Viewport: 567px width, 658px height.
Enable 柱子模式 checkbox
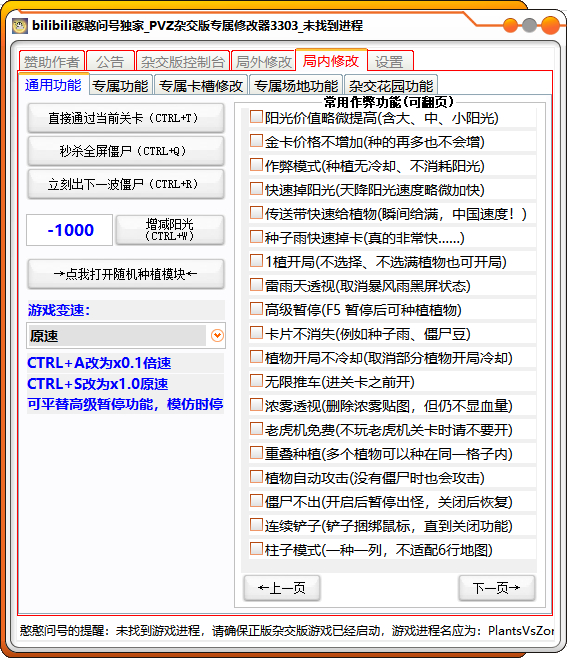click(x=256, y=548)
